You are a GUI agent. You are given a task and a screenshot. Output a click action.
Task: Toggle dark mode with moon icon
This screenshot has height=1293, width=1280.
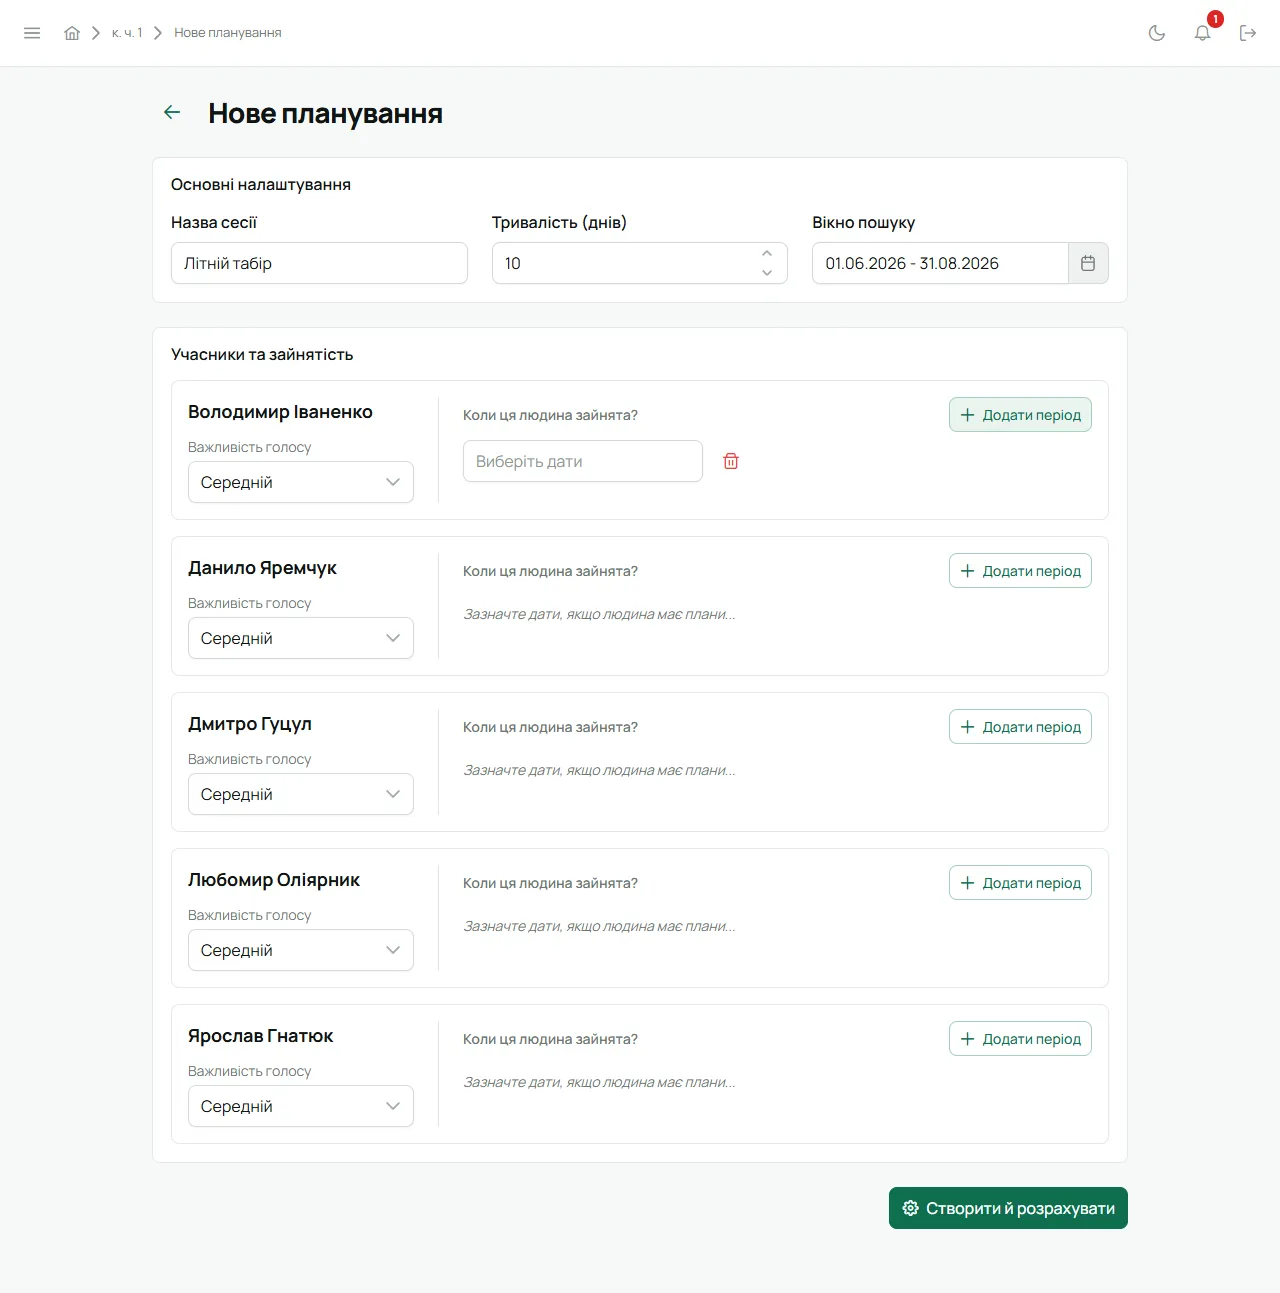tap(1157, 33)
